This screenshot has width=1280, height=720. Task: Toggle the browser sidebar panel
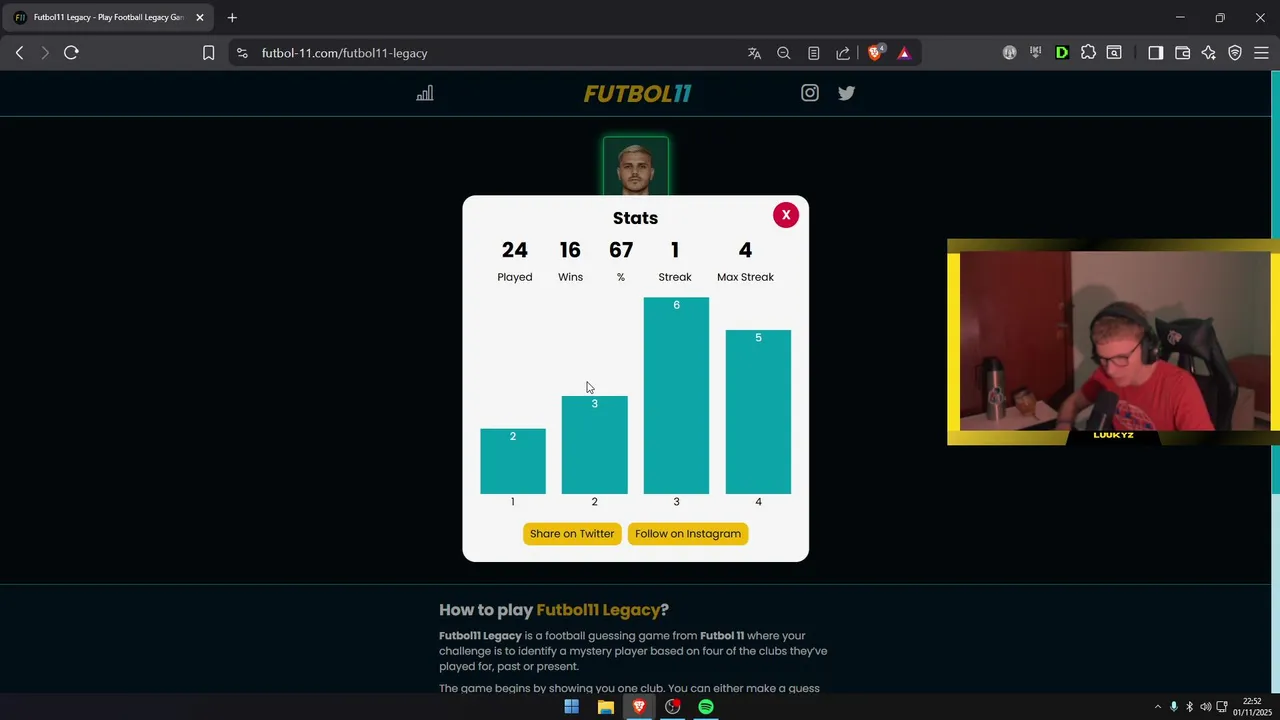(x=1156, y=53)
